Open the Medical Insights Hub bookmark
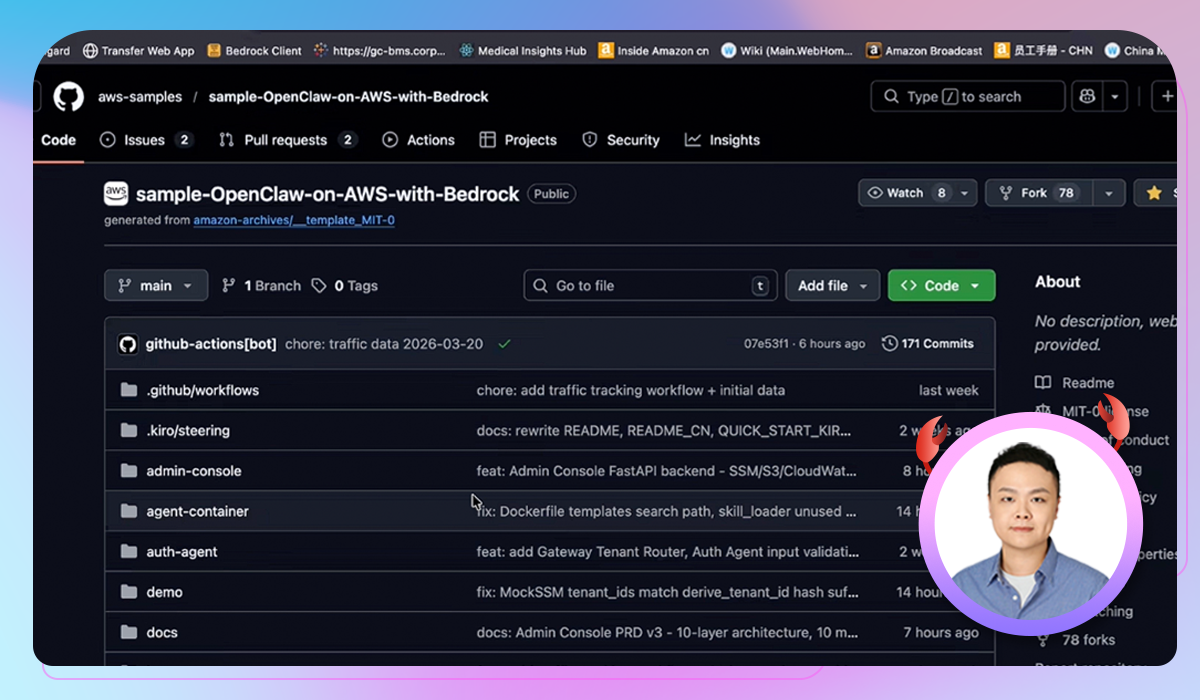The image size is (1200, 700). coord(522,51)
